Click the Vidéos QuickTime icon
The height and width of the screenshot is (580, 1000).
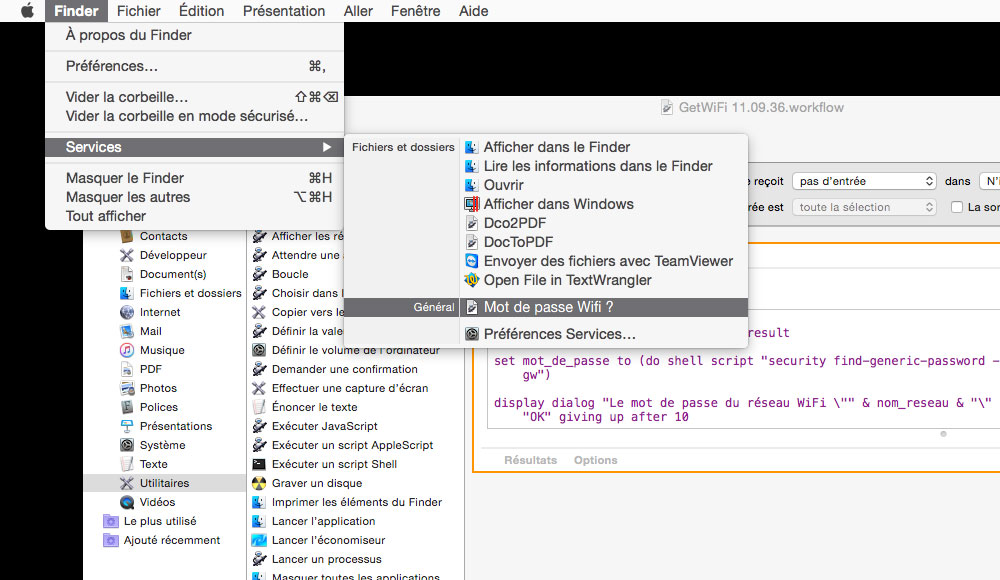(127, 502)
